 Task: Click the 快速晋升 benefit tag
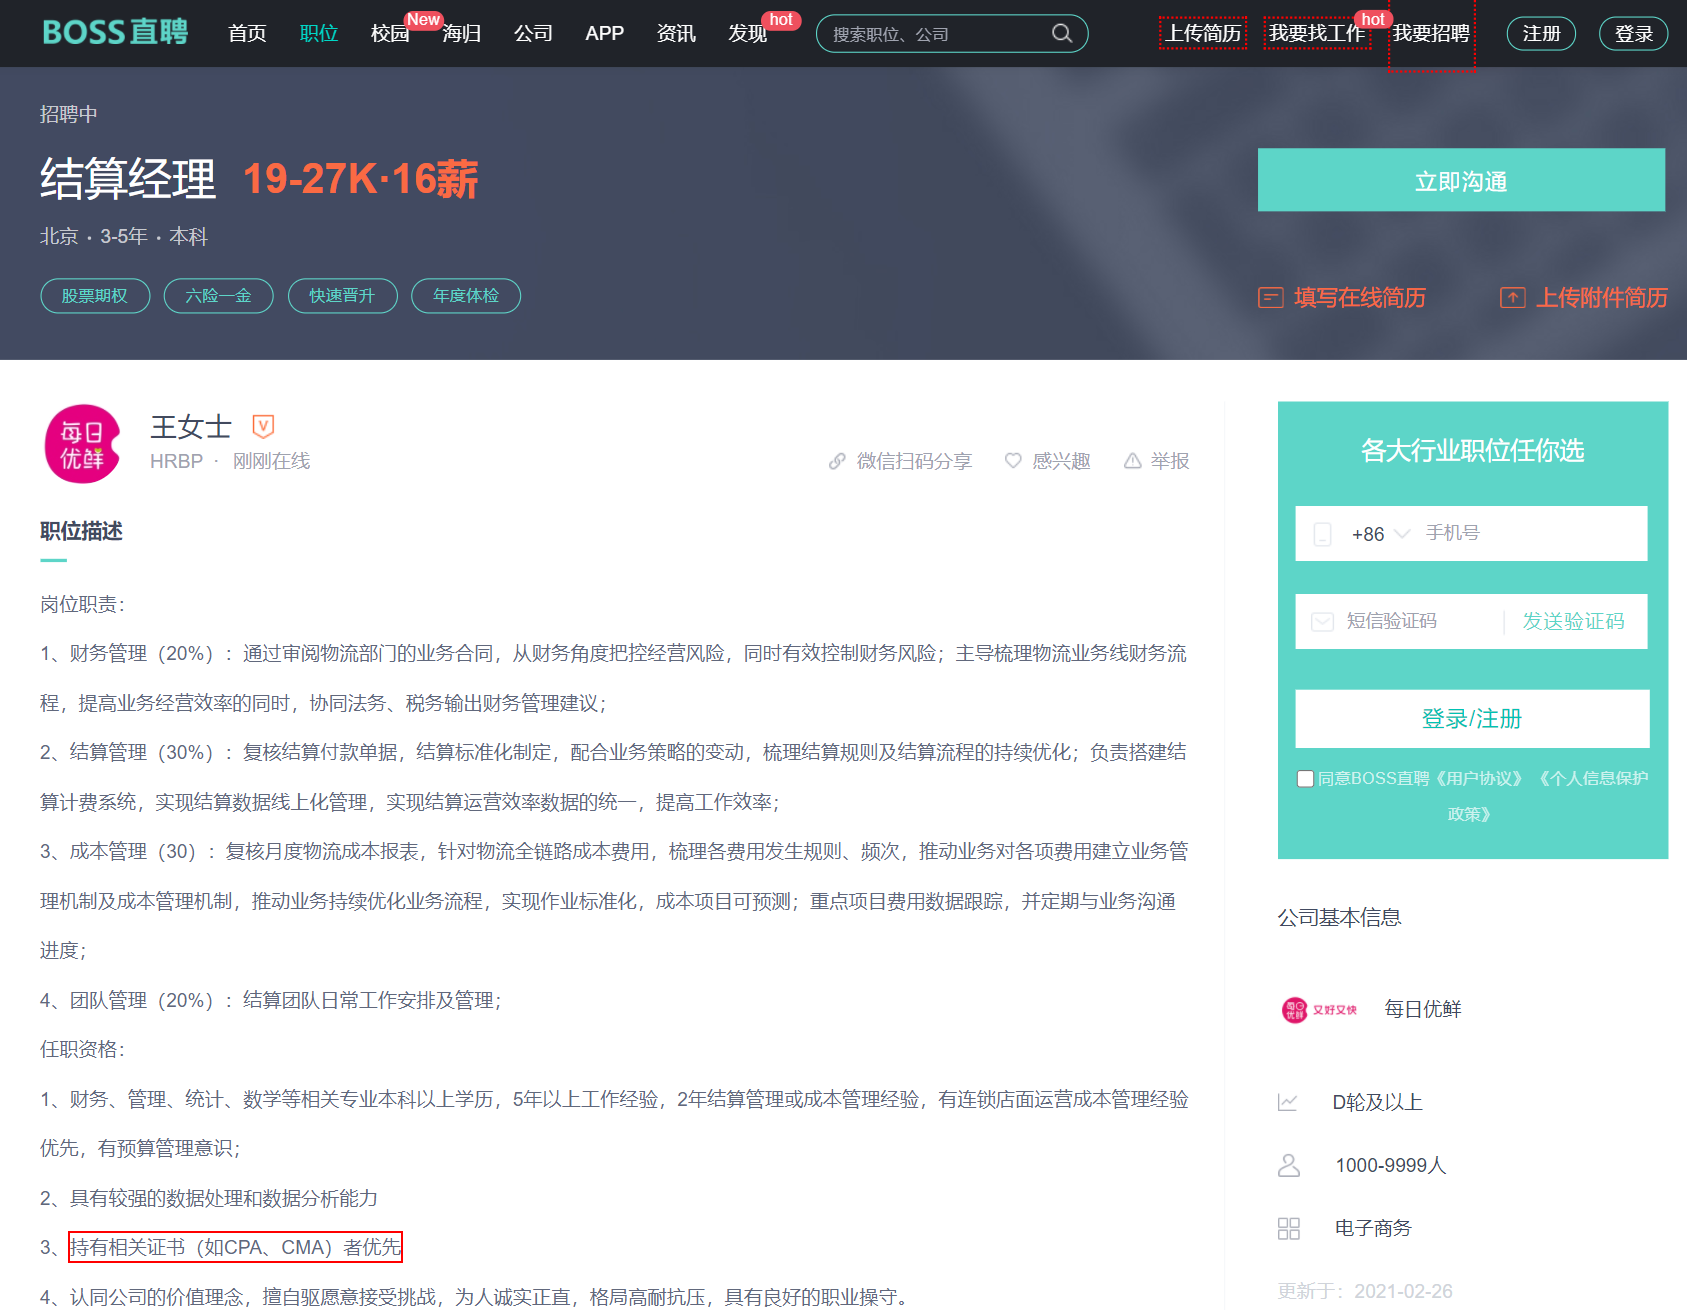(342, 296)
